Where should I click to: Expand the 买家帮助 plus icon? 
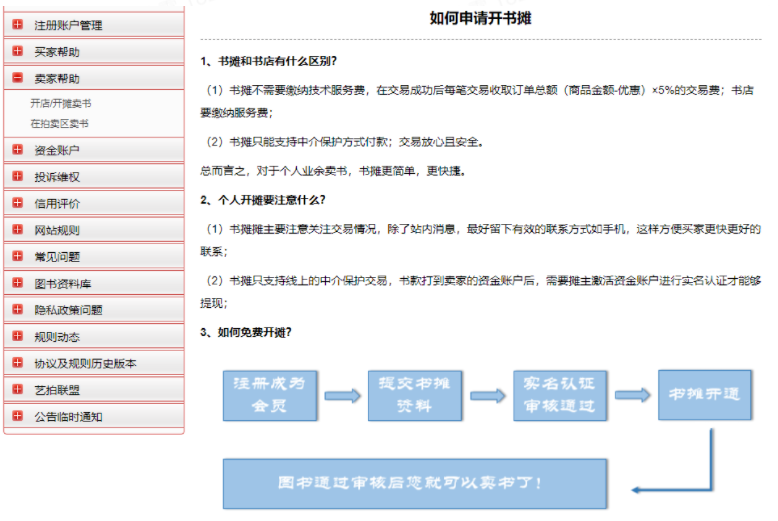(18, 51)
